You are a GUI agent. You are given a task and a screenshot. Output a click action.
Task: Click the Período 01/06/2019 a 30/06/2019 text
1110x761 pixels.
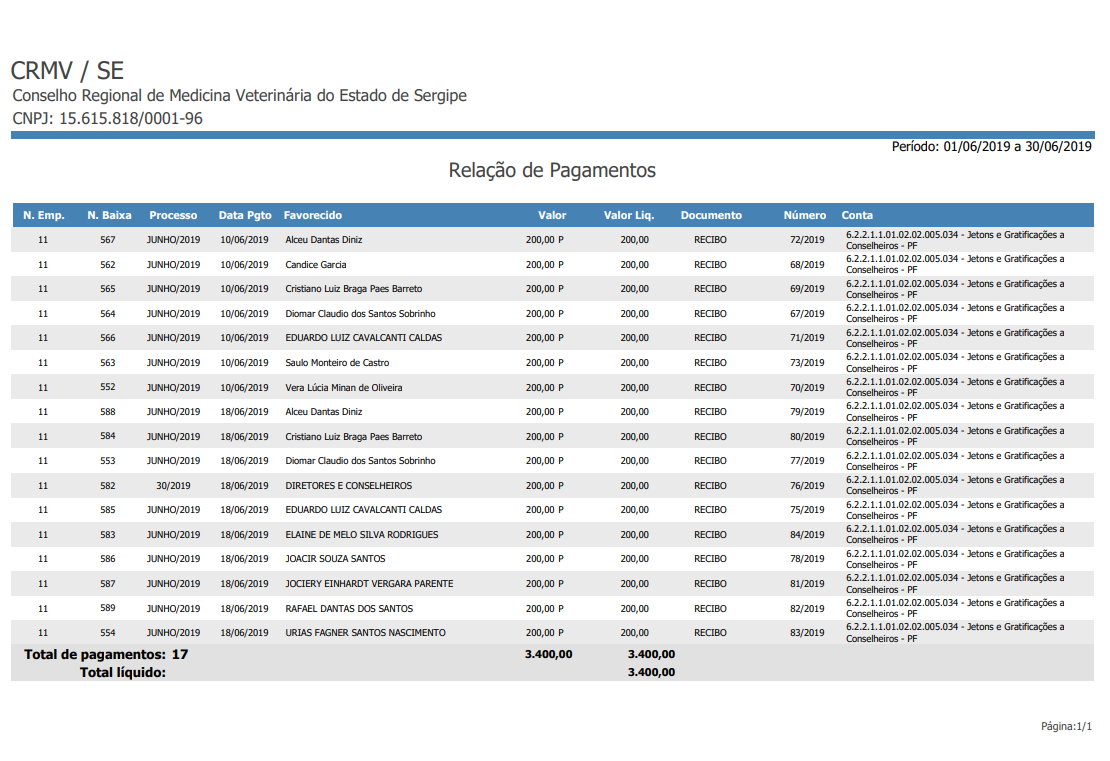point(991,147)
